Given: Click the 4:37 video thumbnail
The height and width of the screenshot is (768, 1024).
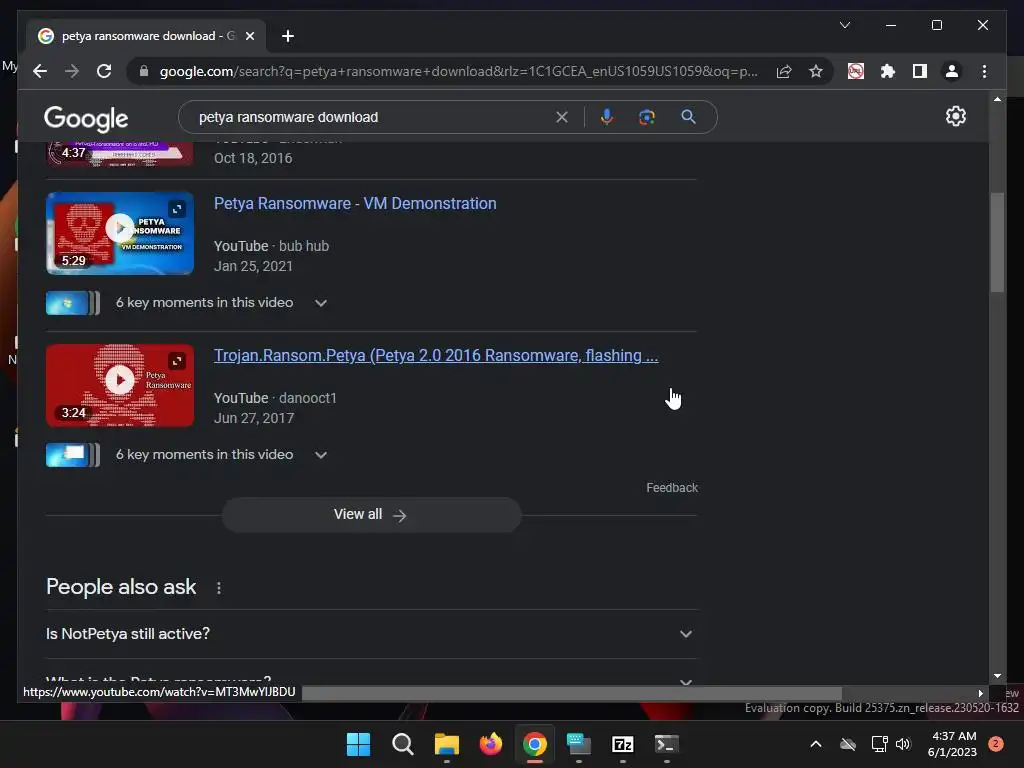Looking at the screenshot, I should pos(120,153).
